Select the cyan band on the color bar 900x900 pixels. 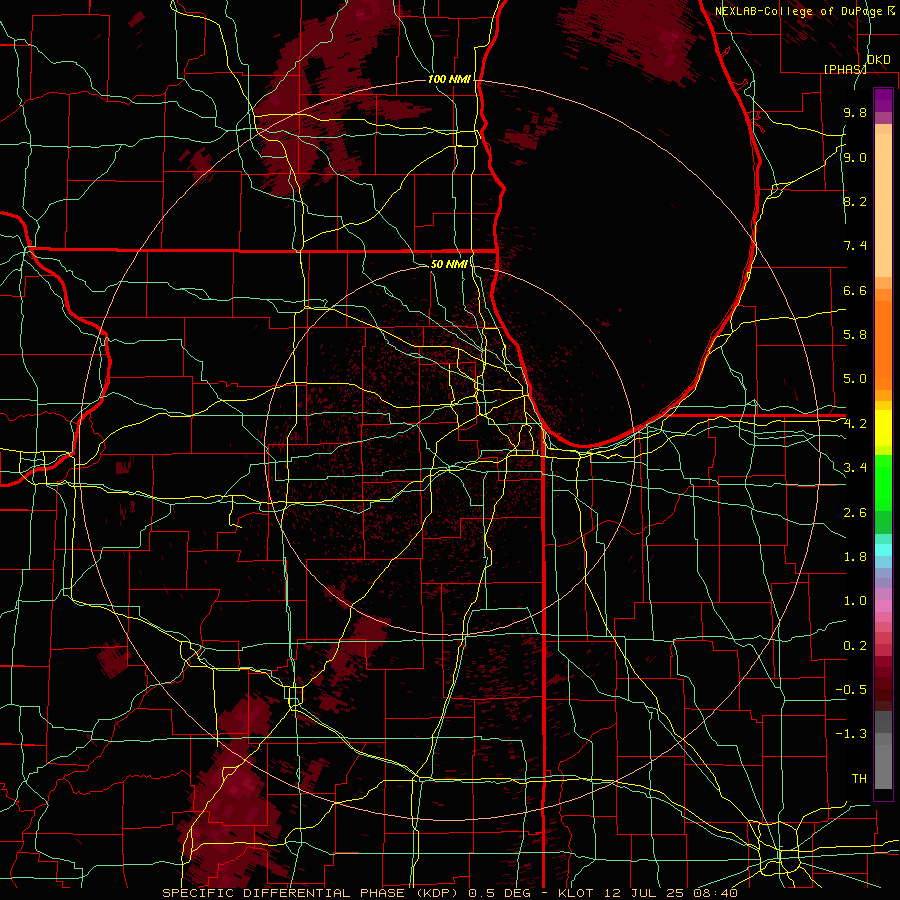click(x=883, y=550)
